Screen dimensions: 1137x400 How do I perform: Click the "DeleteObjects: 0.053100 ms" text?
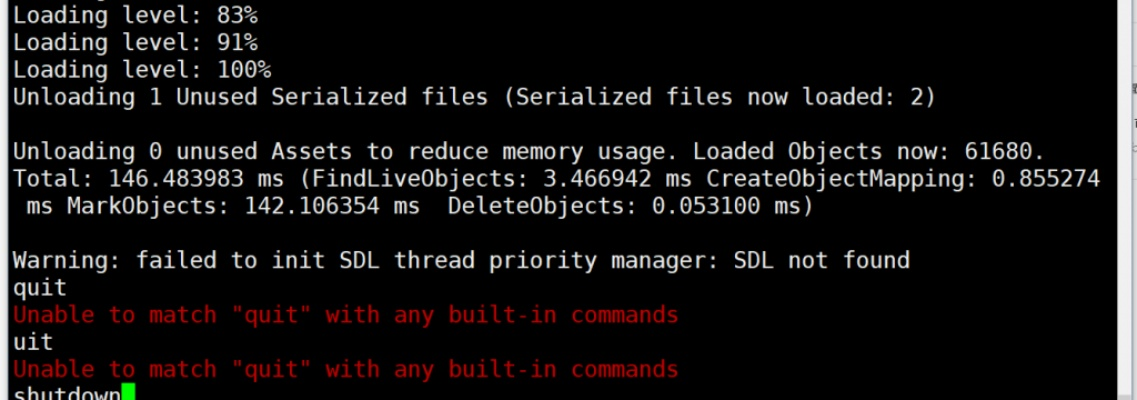630,206
